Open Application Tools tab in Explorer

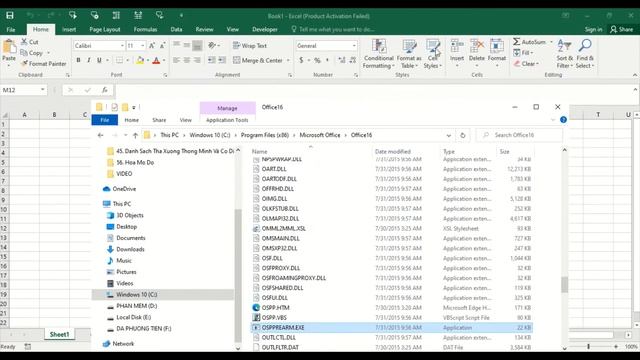pyautogui.click(x=227, y=120)
